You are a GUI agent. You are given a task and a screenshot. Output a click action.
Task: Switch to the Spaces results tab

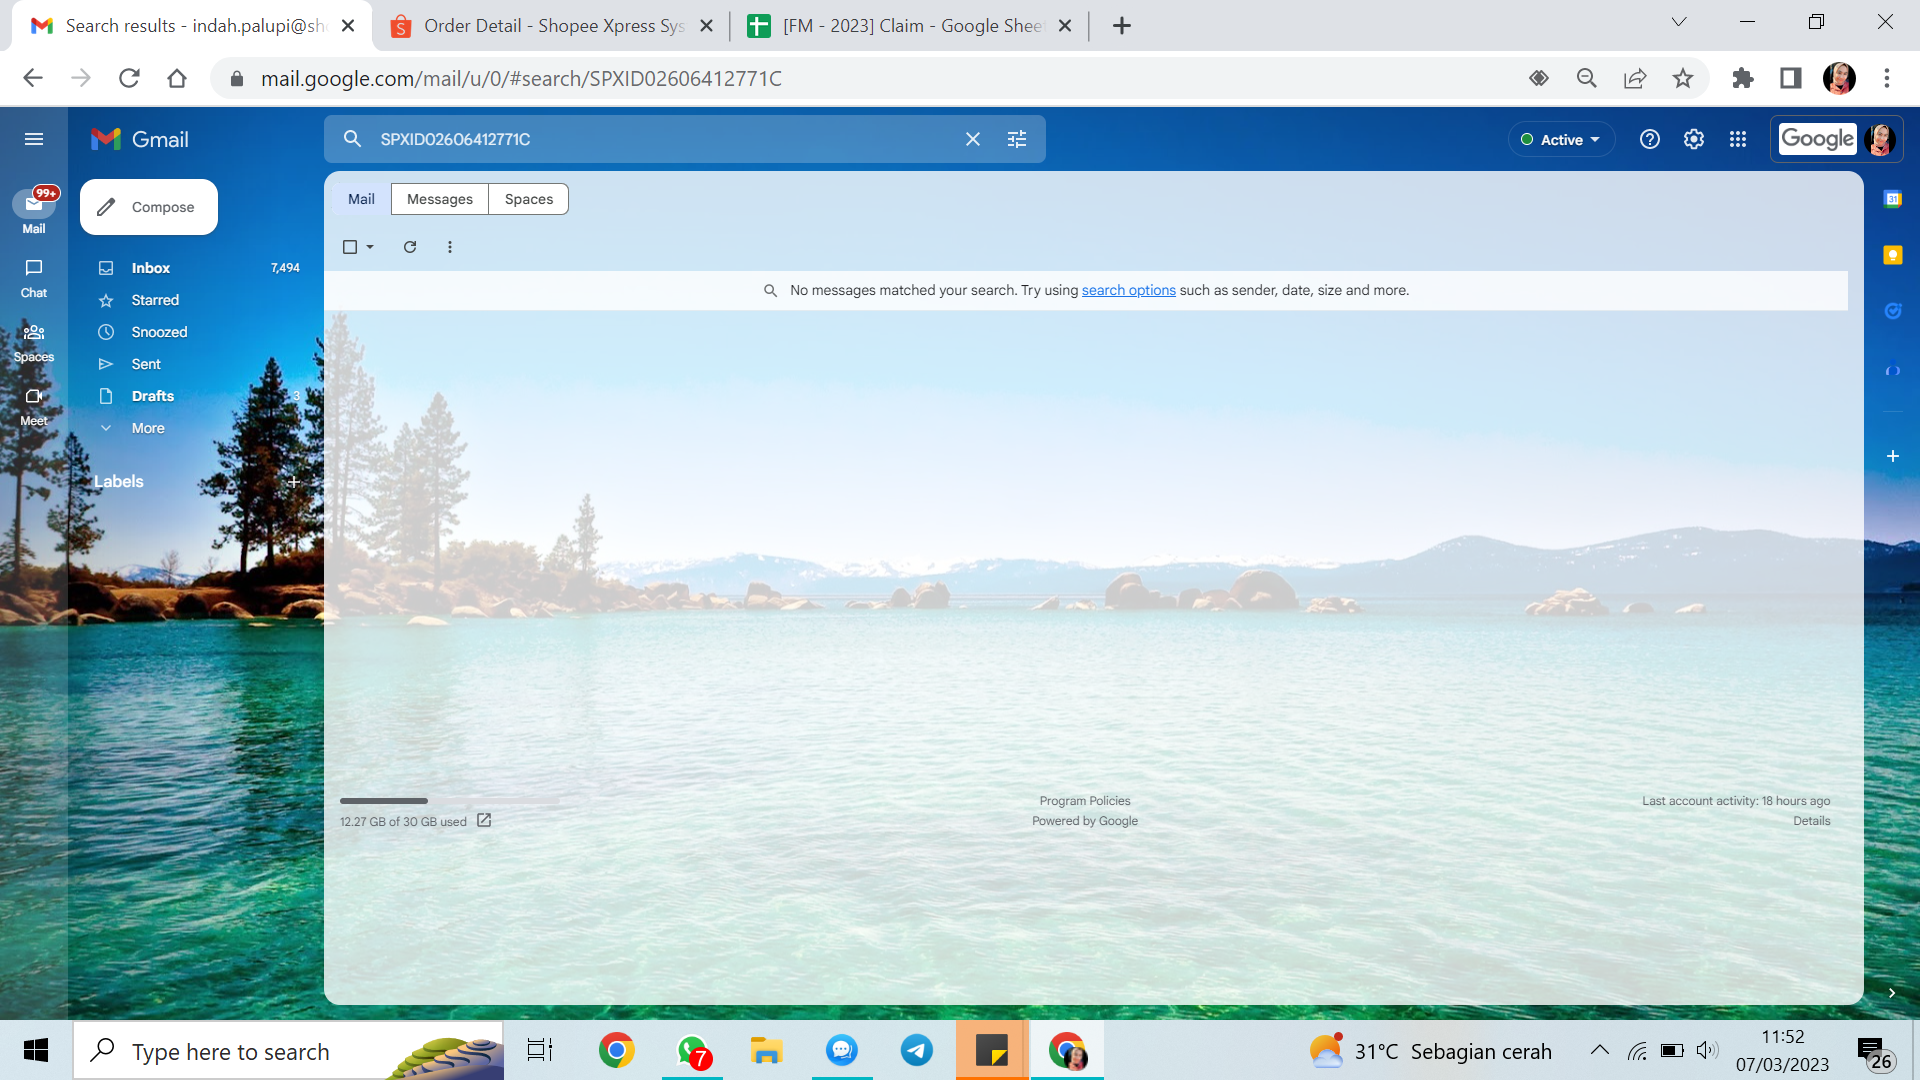pos(529,199)
